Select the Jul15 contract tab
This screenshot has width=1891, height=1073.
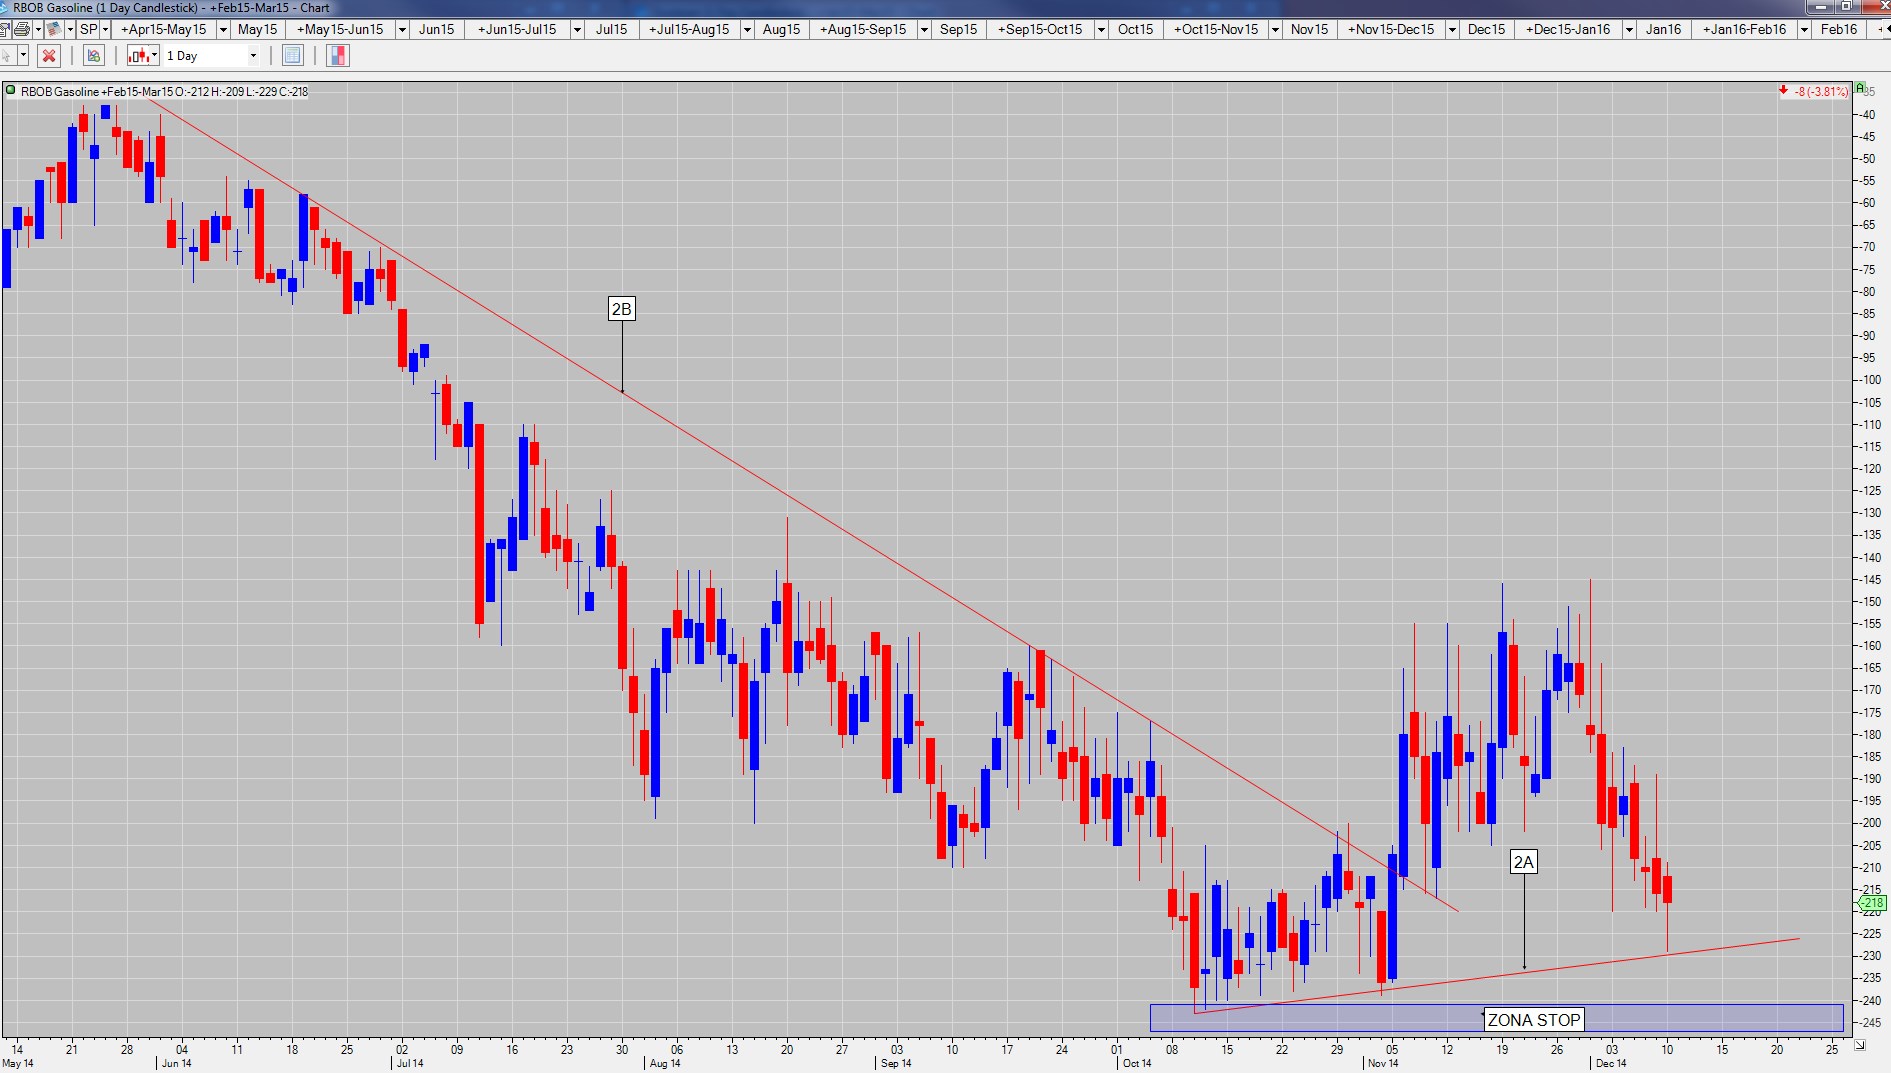click(x=612, y=30)
